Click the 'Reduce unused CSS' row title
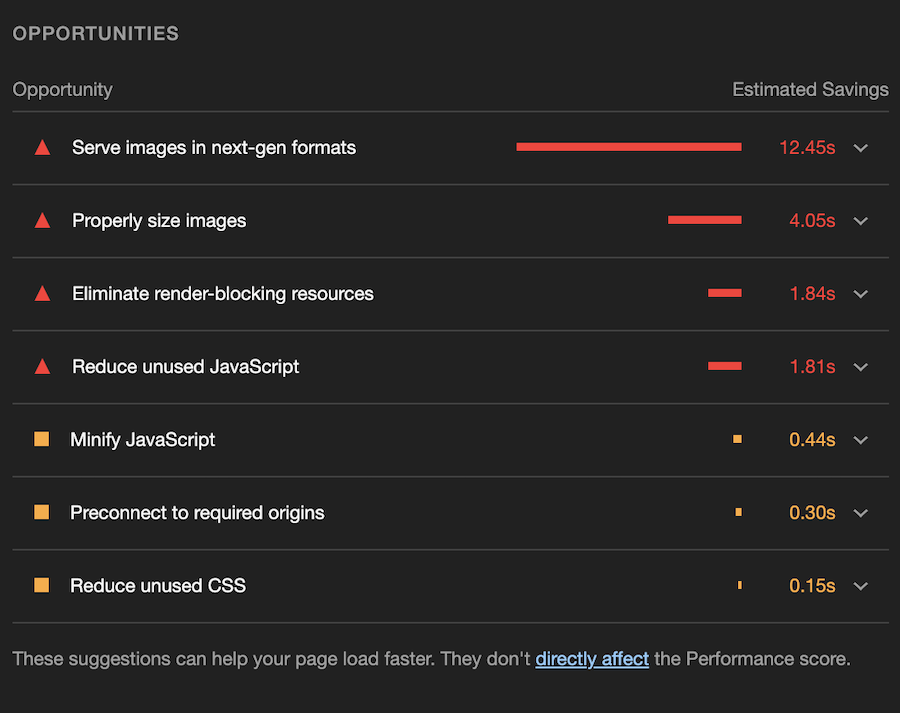This screenshot has height=713, width=900. 158,585
